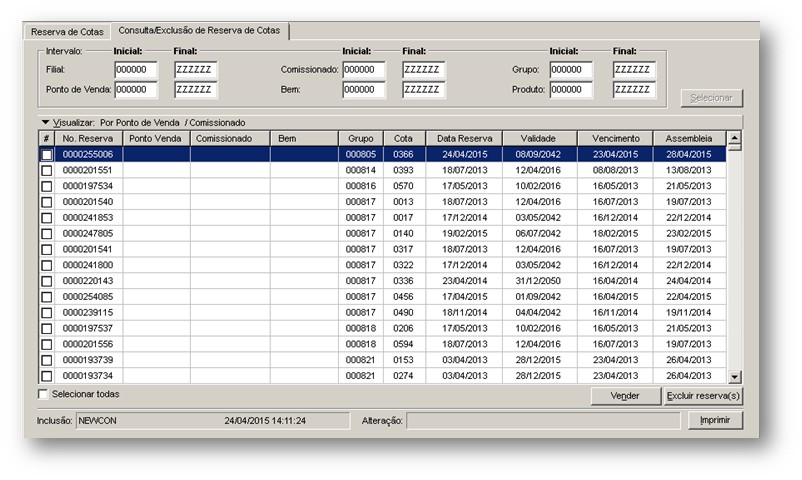Image resolution: width=802 pixels, height=480 pixels.
Task: Click Produto Inicial field
Action: coord(571,90)
